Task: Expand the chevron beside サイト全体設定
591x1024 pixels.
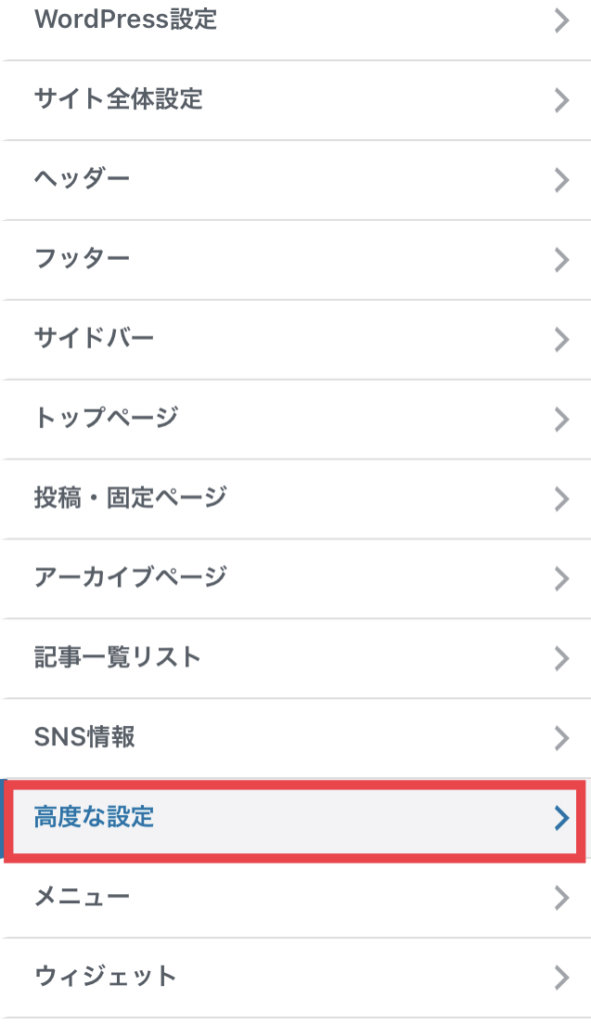Action: pyautogui.click(x=562, y=101)
